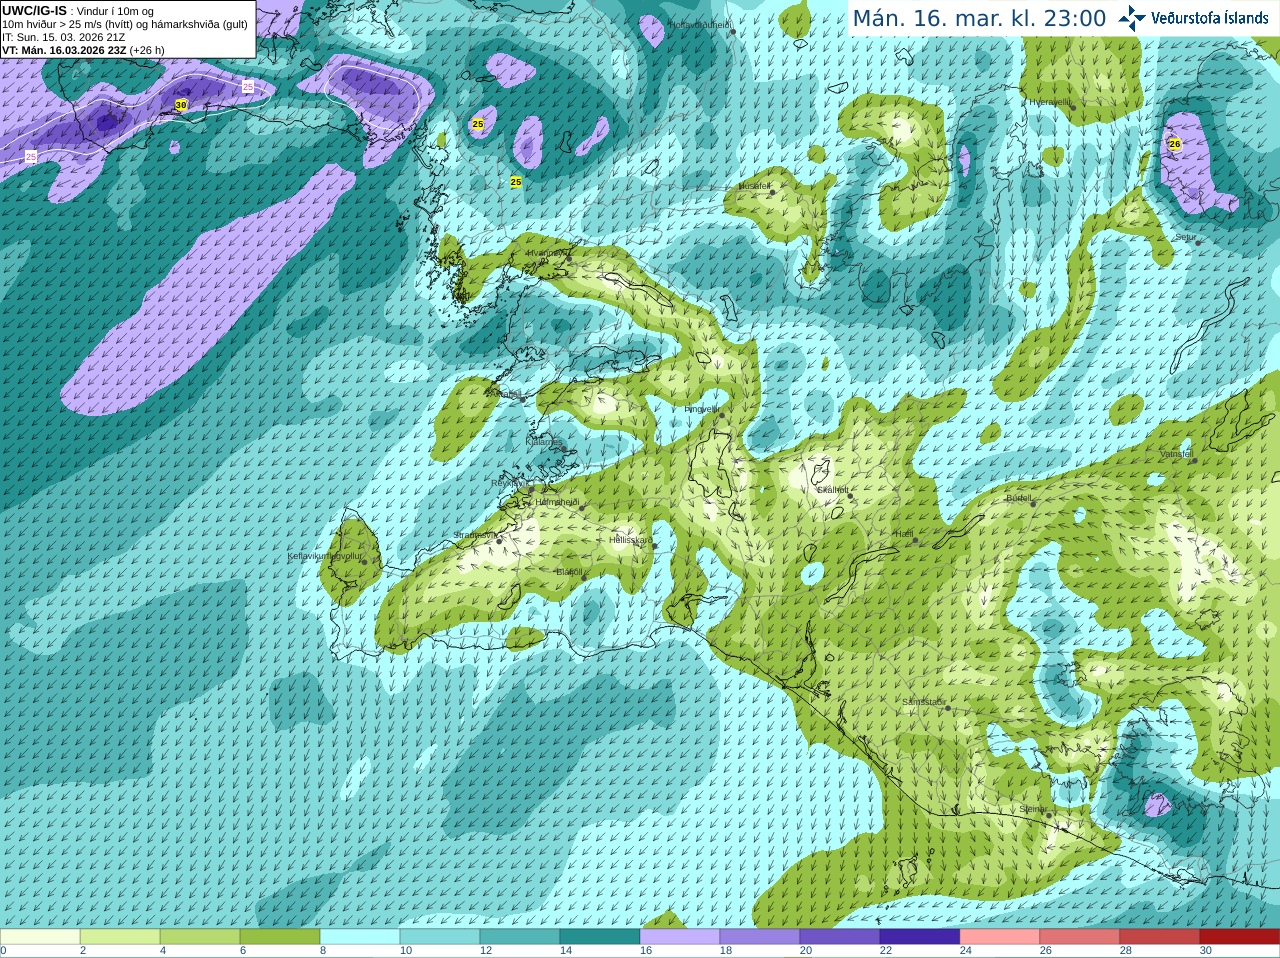Viewport: 1280px width, 958px height.
Task: Click the Reykjavík station label
Action: pos(509,483)
